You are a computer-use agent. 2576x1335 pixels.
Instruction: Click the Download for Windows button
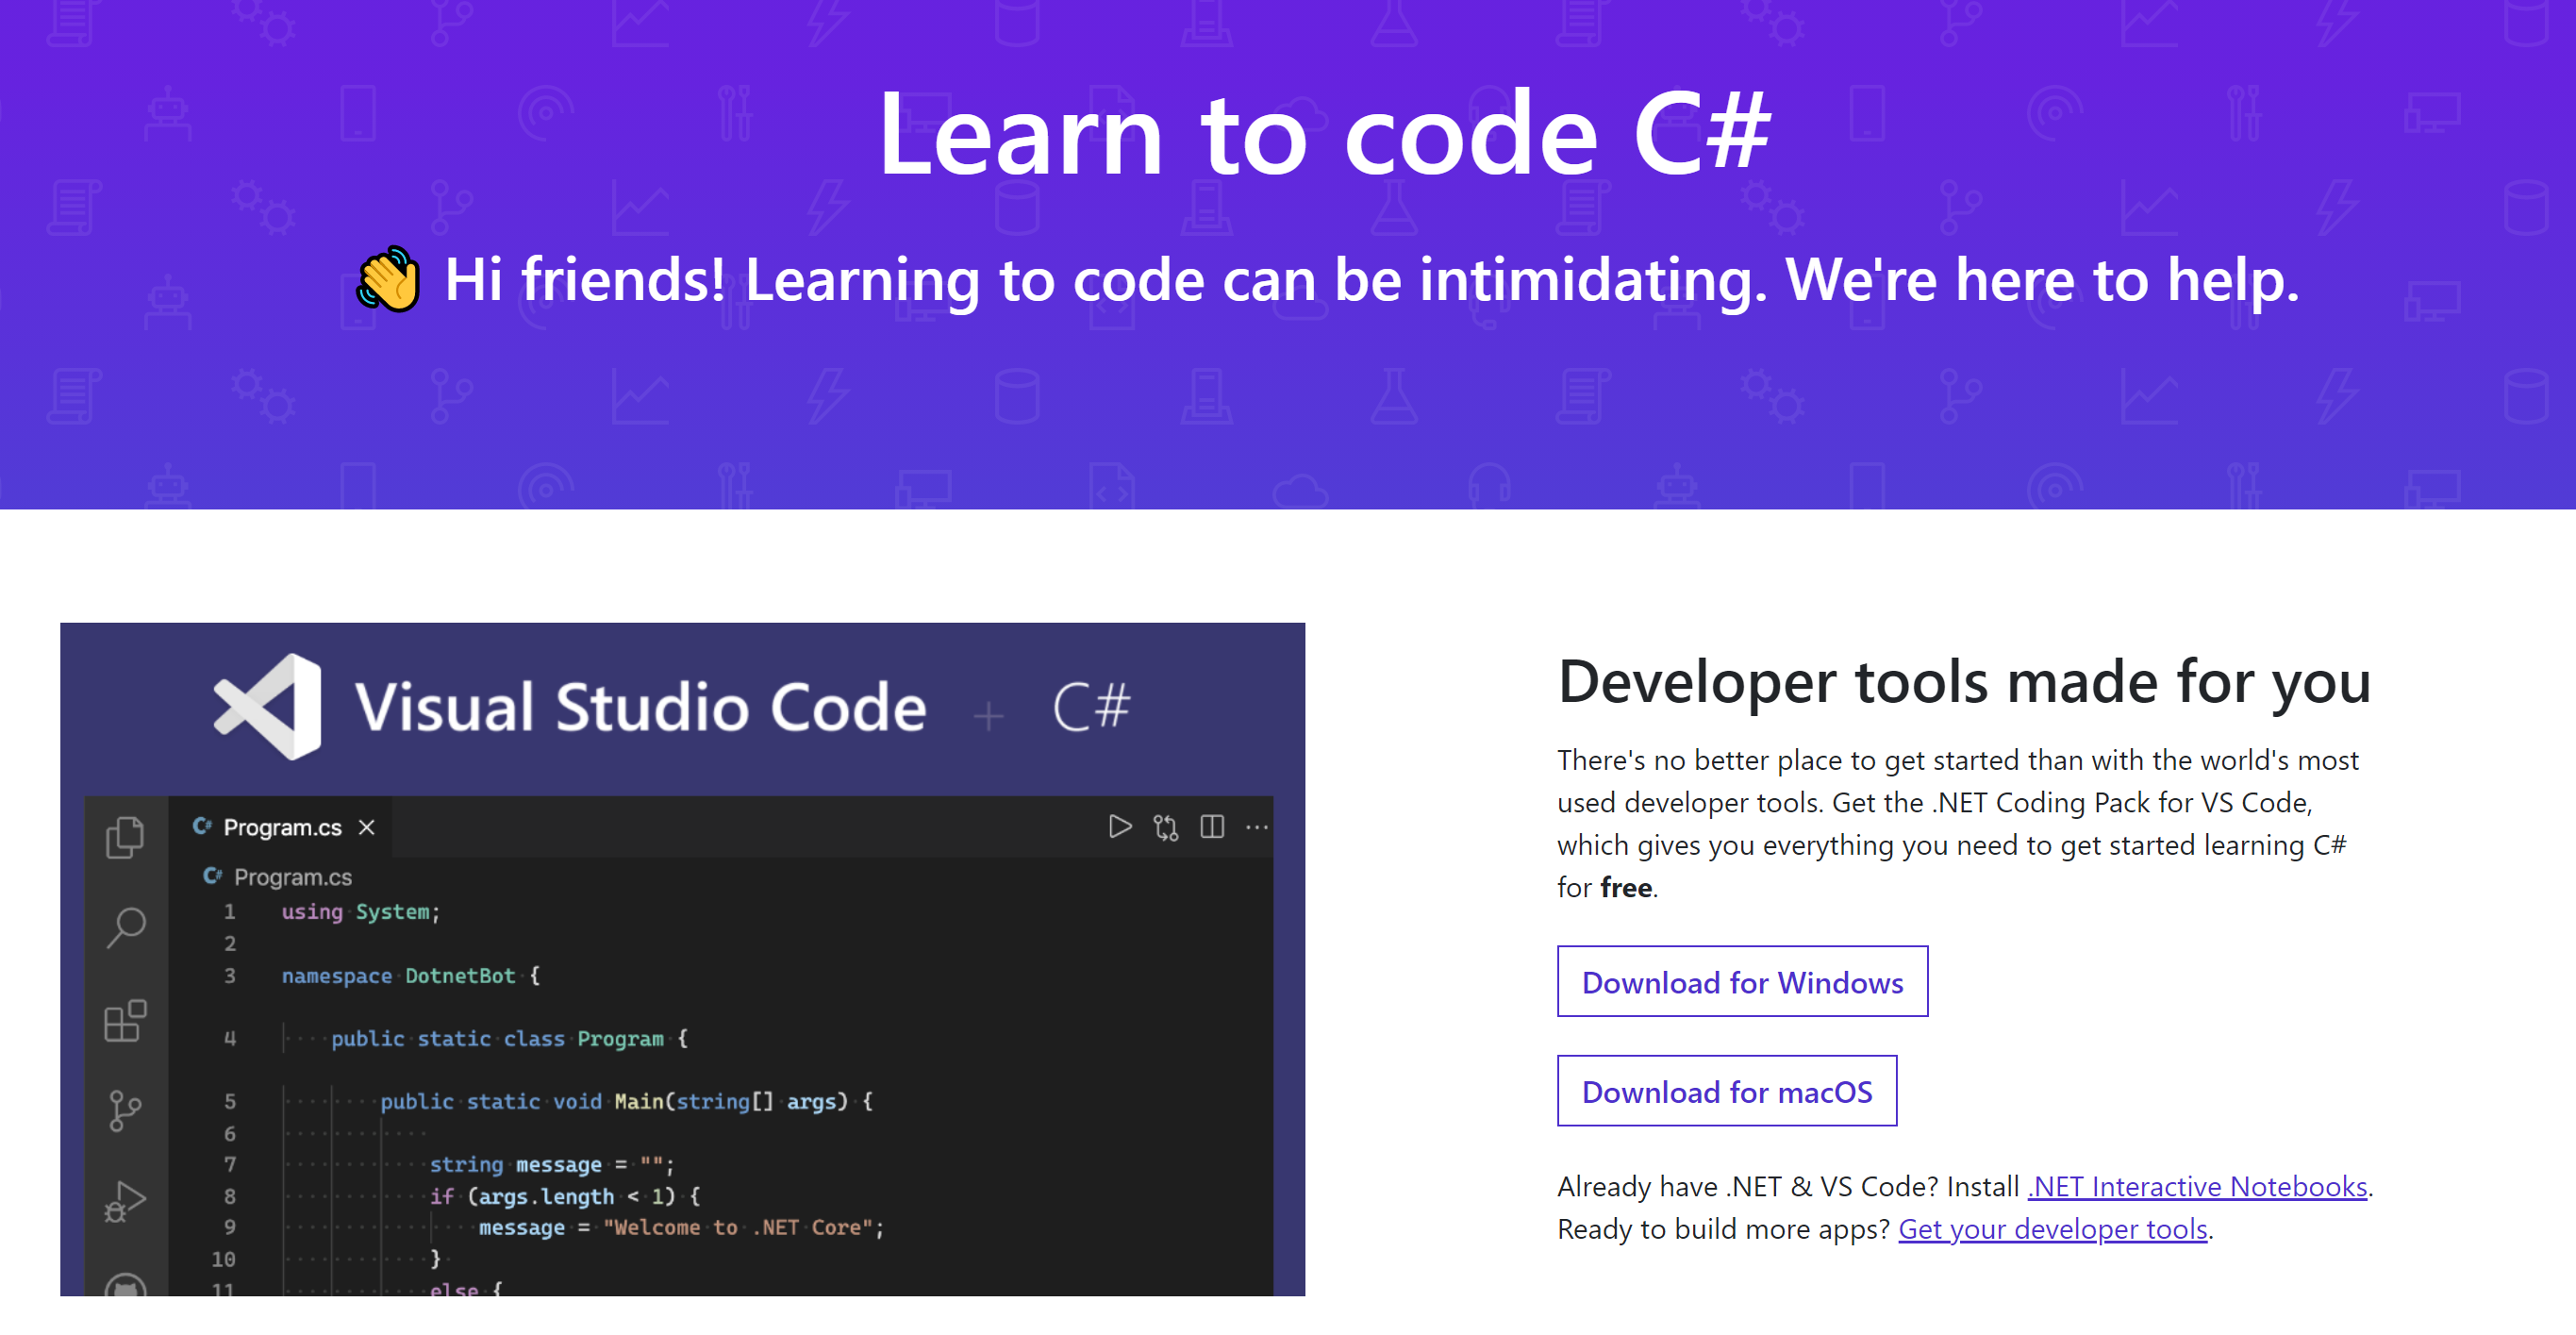coord(1742,981)
